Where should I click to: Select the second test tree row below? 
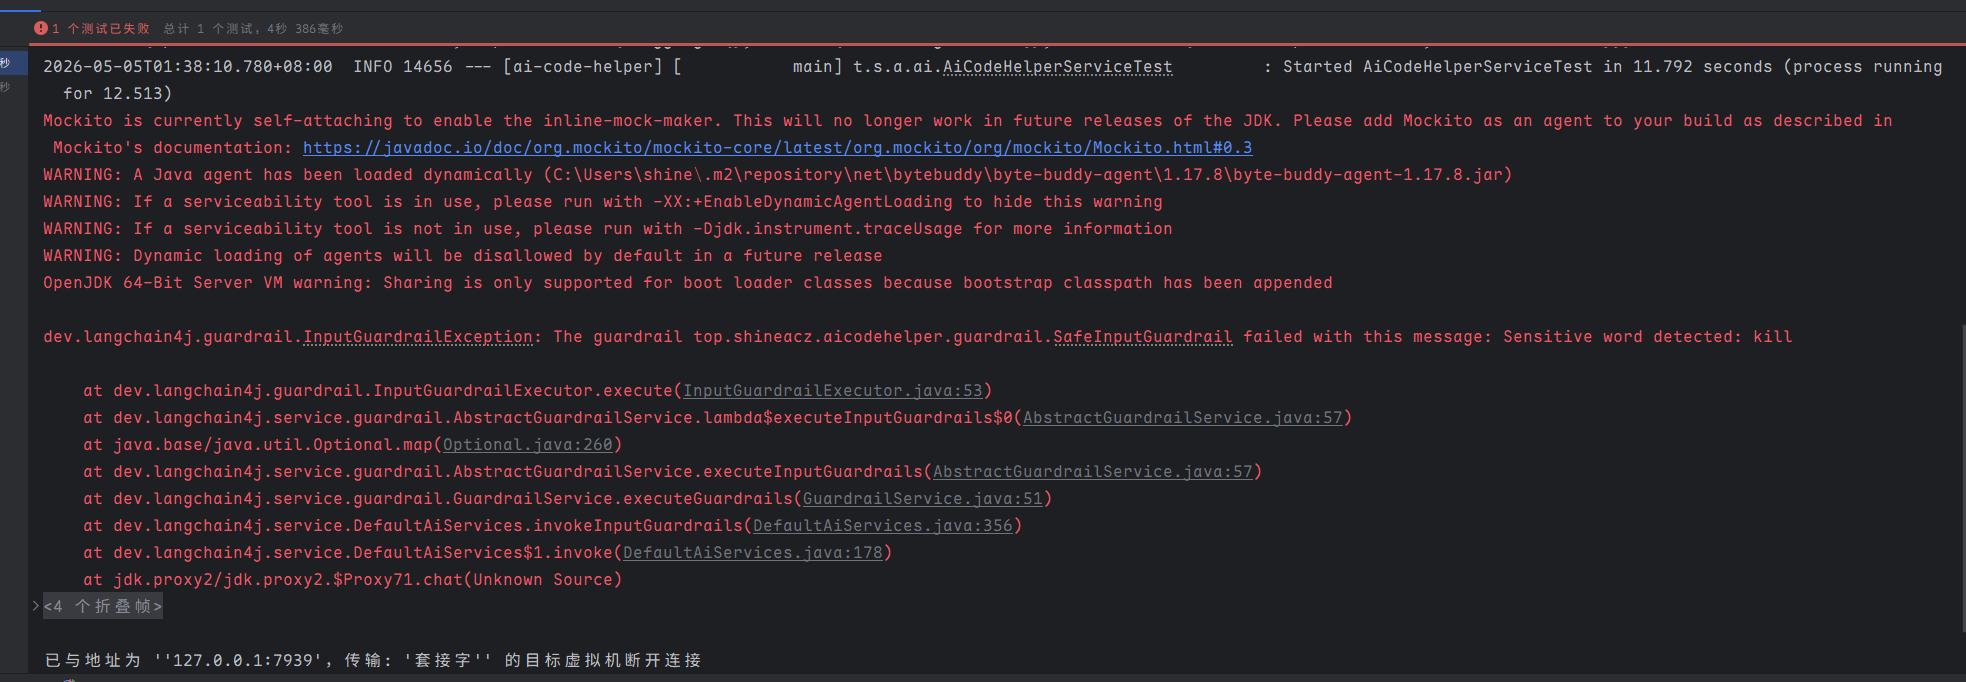(13, 87)
